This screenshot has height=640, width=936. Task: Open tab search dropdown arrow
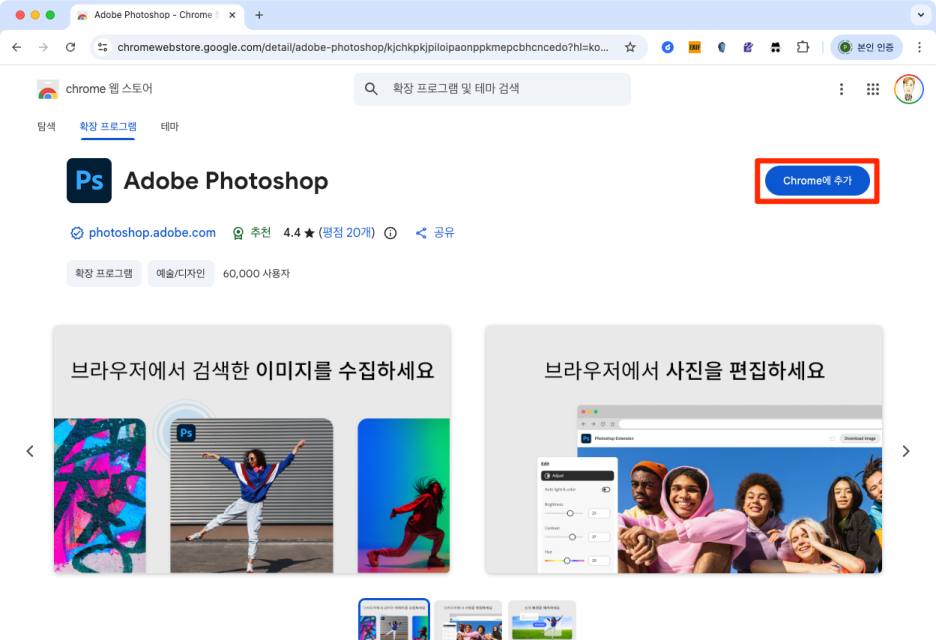[920, 15]
